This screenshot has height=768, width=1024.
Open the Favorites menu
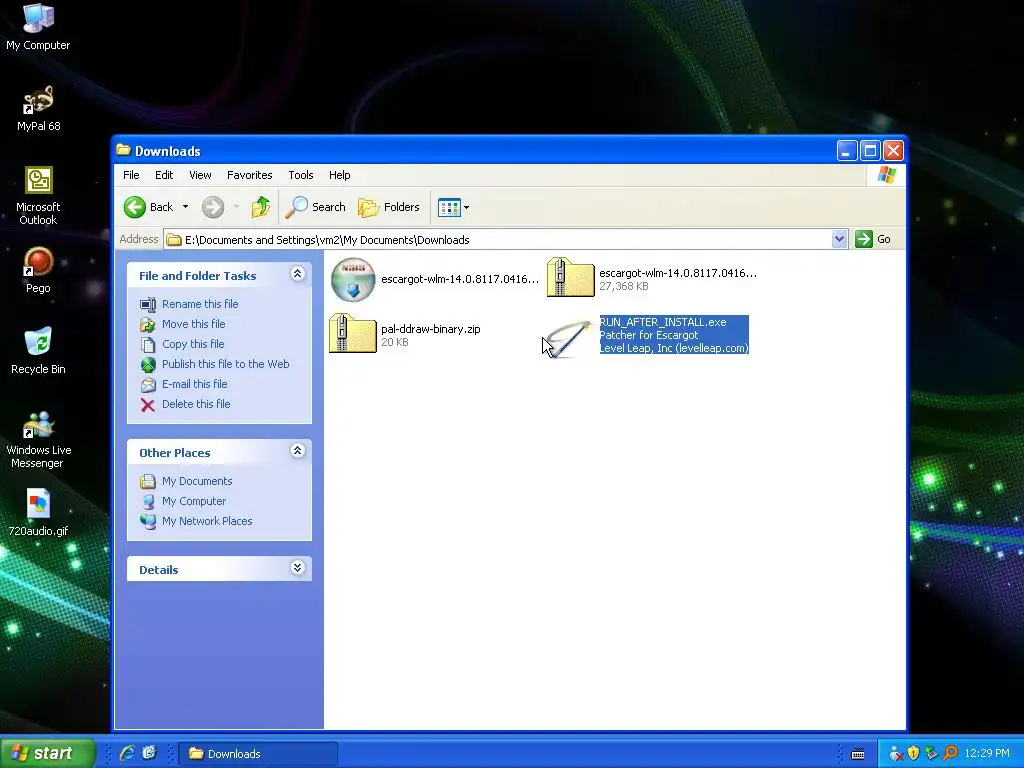coord(249,175)
